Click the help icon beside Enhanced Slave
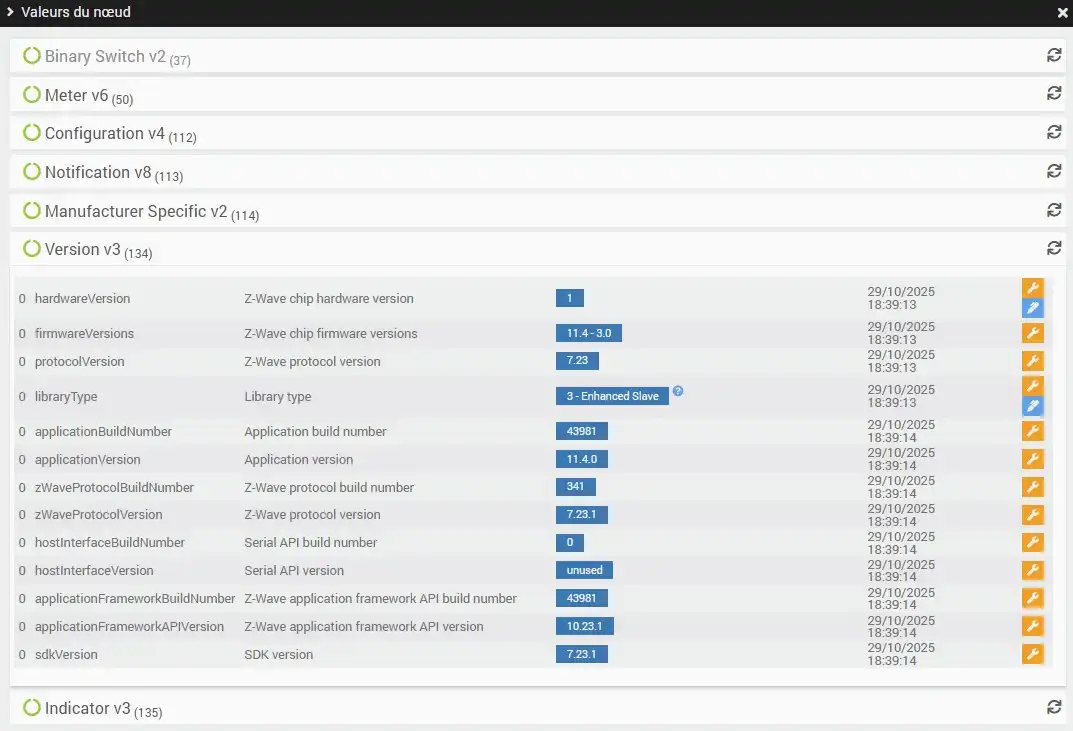The width and height of the screenshot is (1073, 731). coord(678,391)
